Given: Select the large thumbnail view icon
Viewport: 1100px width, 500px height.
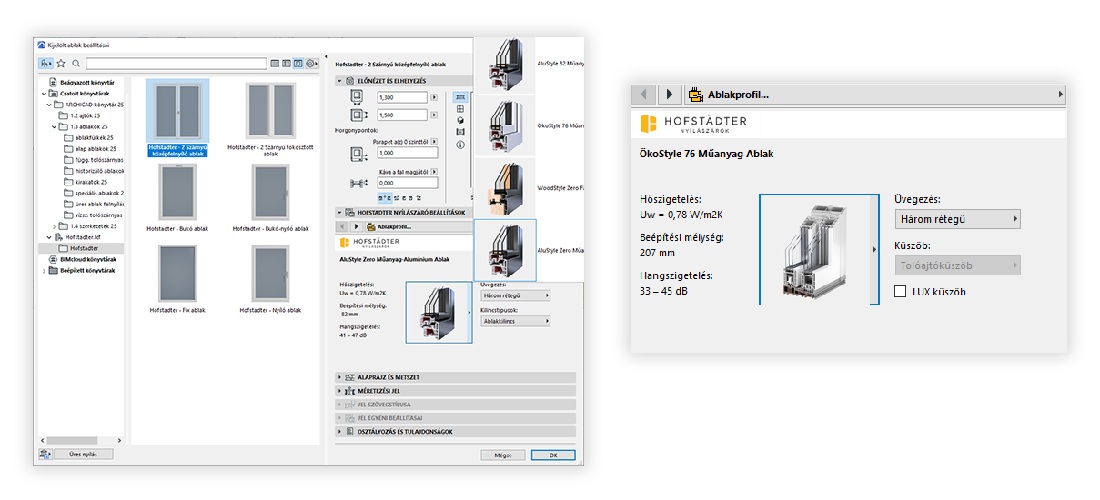Looking at the screenshot, I should 298,63.
